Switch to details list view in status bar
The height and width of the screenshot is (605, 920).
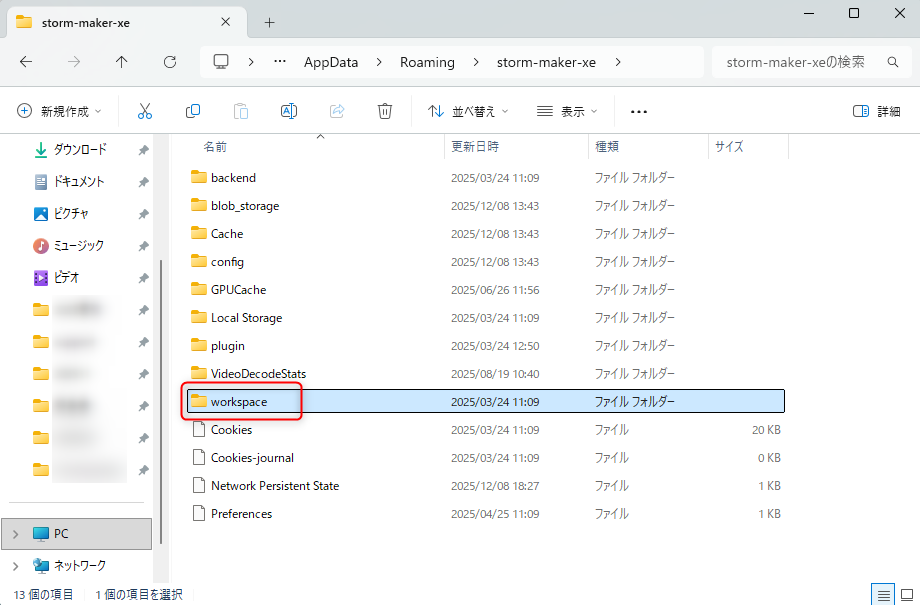click(x=883, y=595)
